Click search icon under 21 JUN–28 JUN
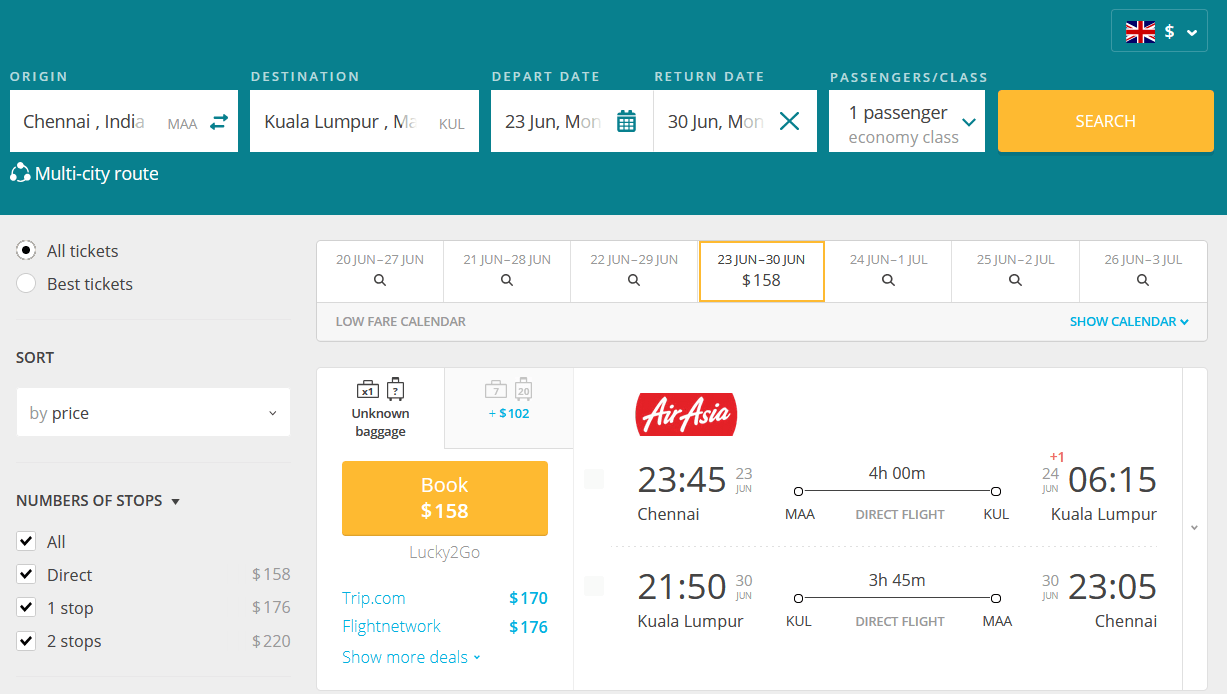Screen dimensions: 1227x694 [x=507, y=281]
